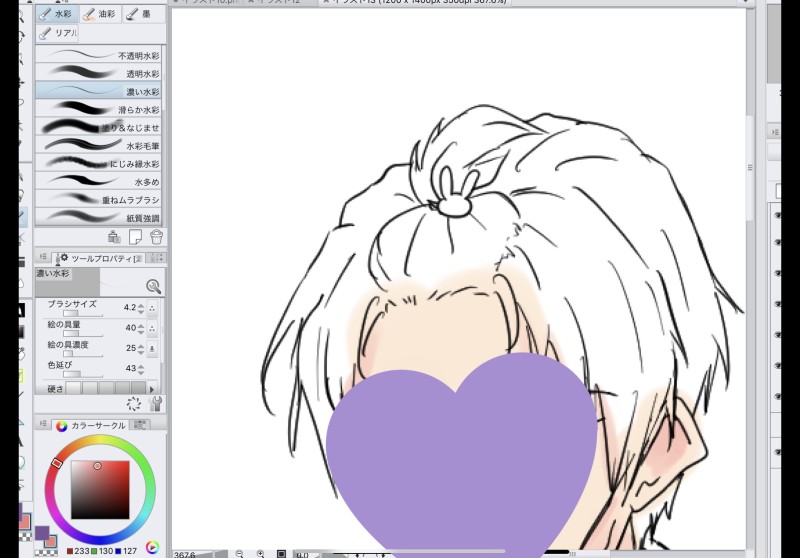Select the purple main color swatch
This screenshot has width=800, height=558.
click(x=42, y=534)
